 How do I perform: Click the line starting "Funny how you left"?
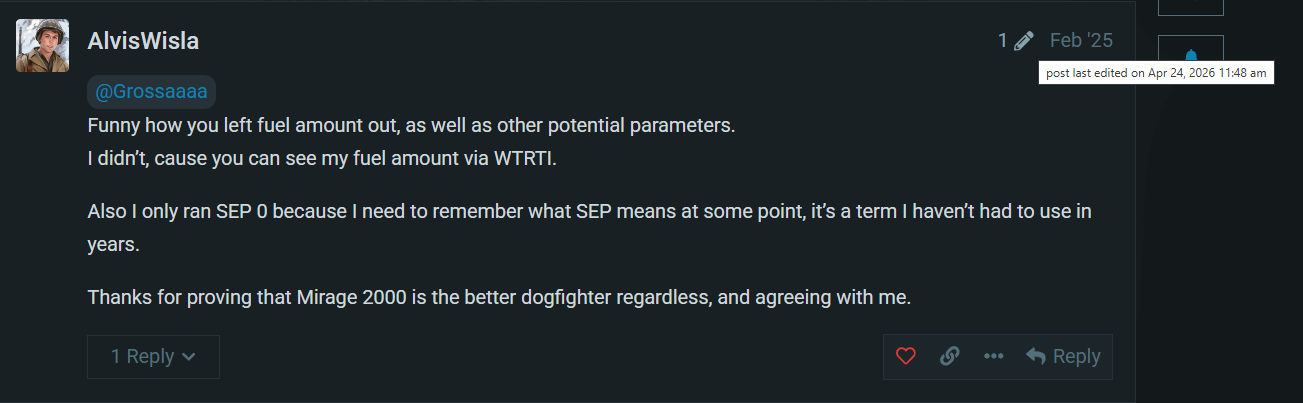pos(411,127)
